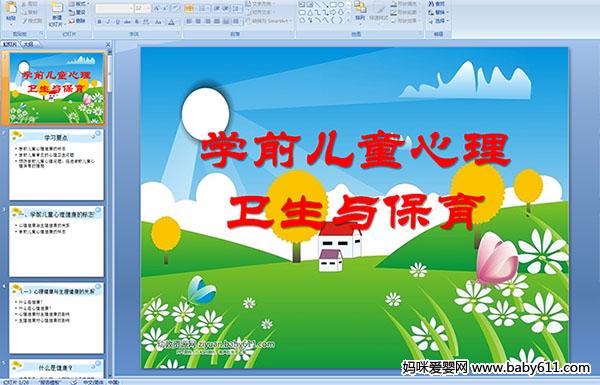Pick the rectangle shape in shapes gallery
The height and width of the screenshot is (385, 600).
[x=333, y=5]
